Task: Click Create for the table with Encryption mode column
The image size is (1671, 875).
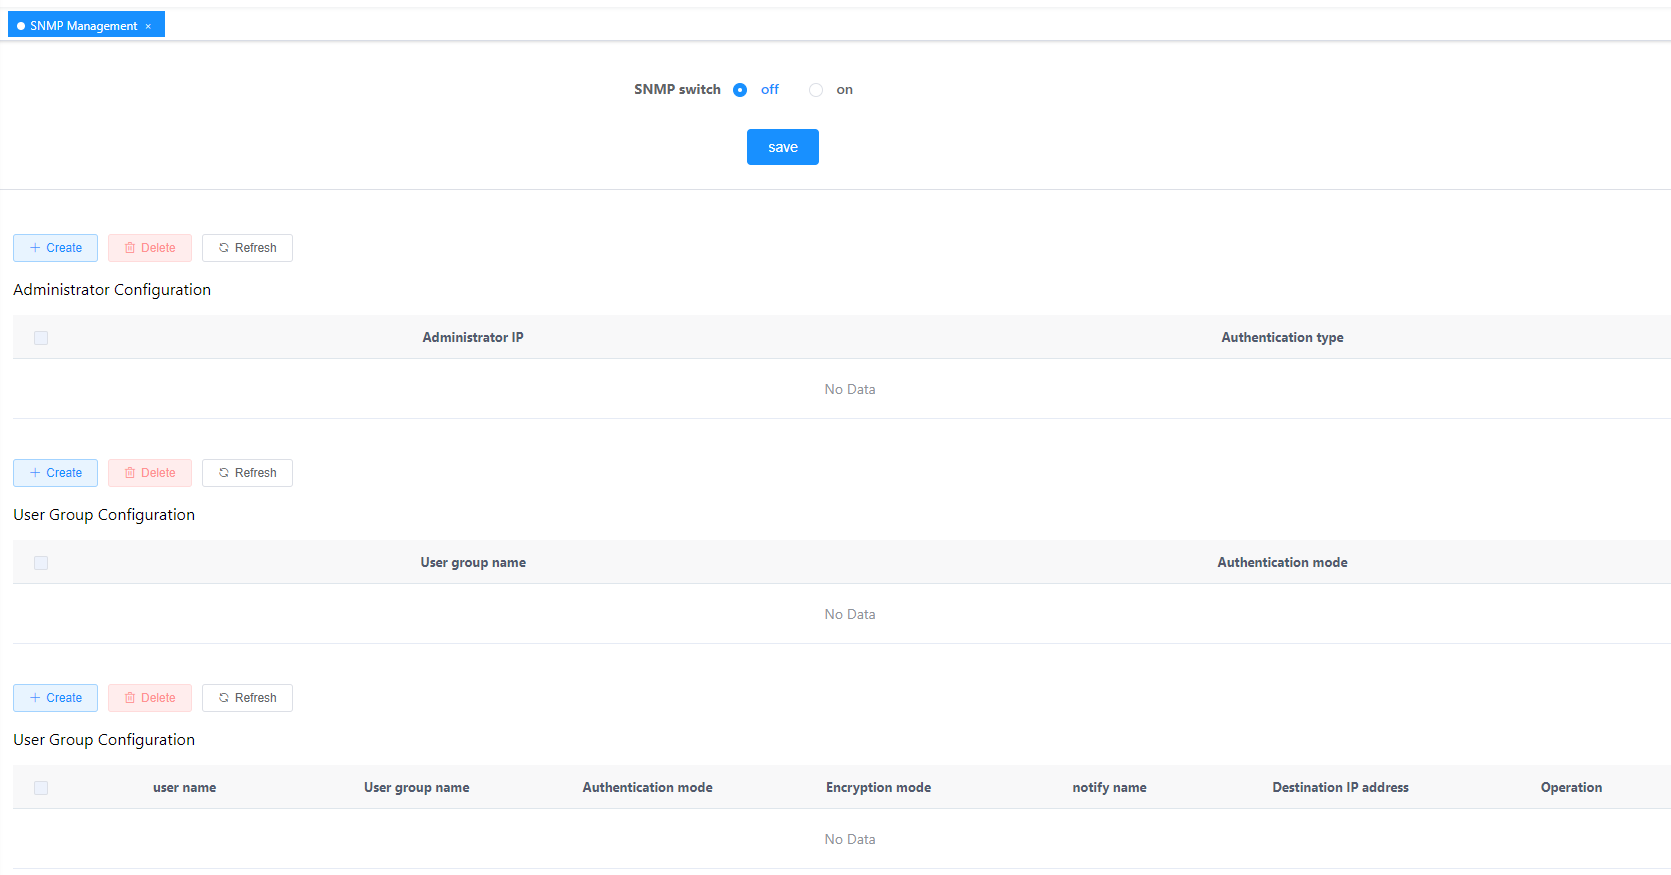Action: (x=55, y=698)
